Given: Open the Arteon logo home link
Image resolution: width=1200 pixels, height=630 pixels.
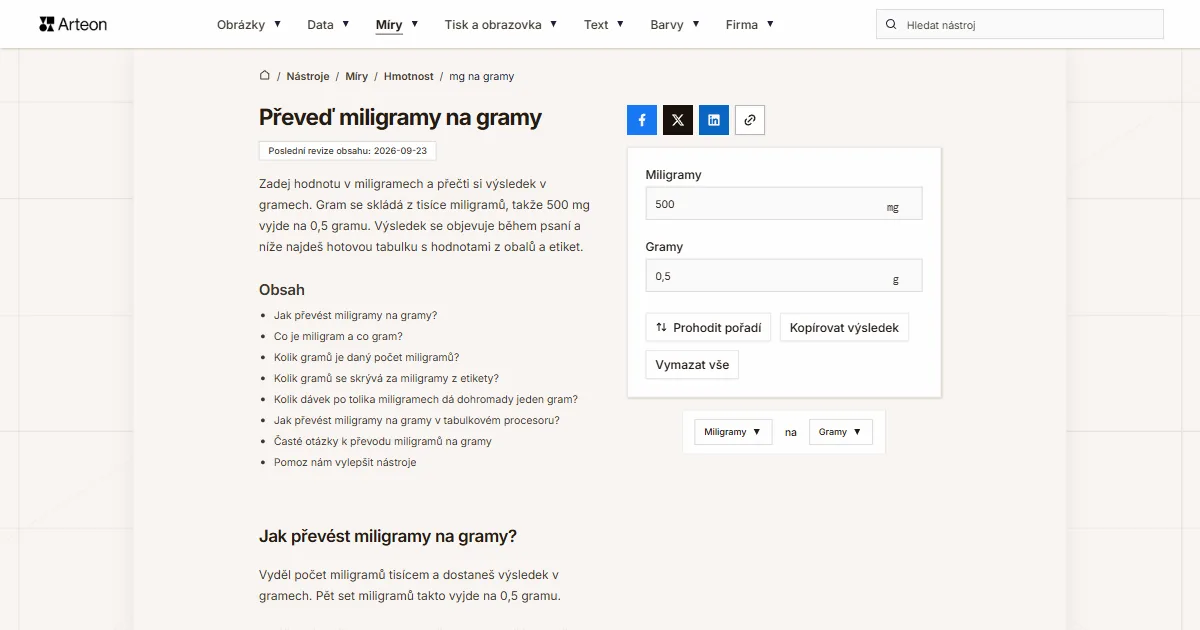Looking at the screenshot, I should (73, 24).
